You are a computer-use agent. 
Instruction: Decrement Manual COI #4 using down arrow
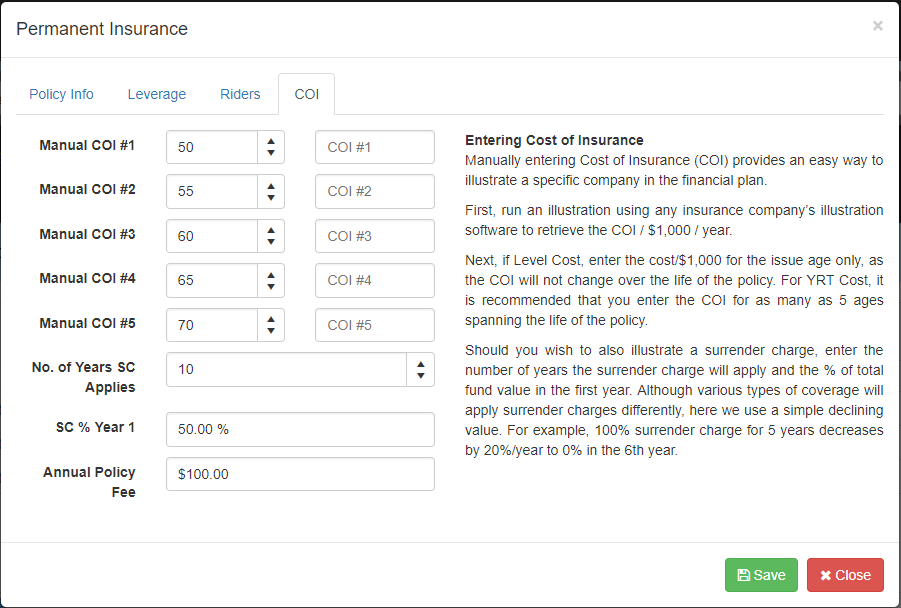[x=271, y=287]
